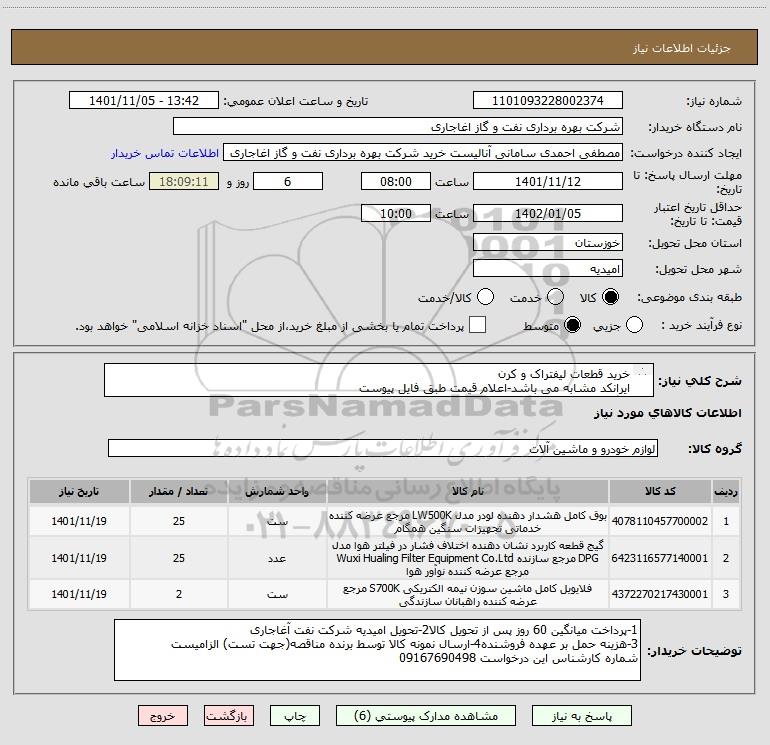Click the delivery province field خوزستان

coord(548,243)
